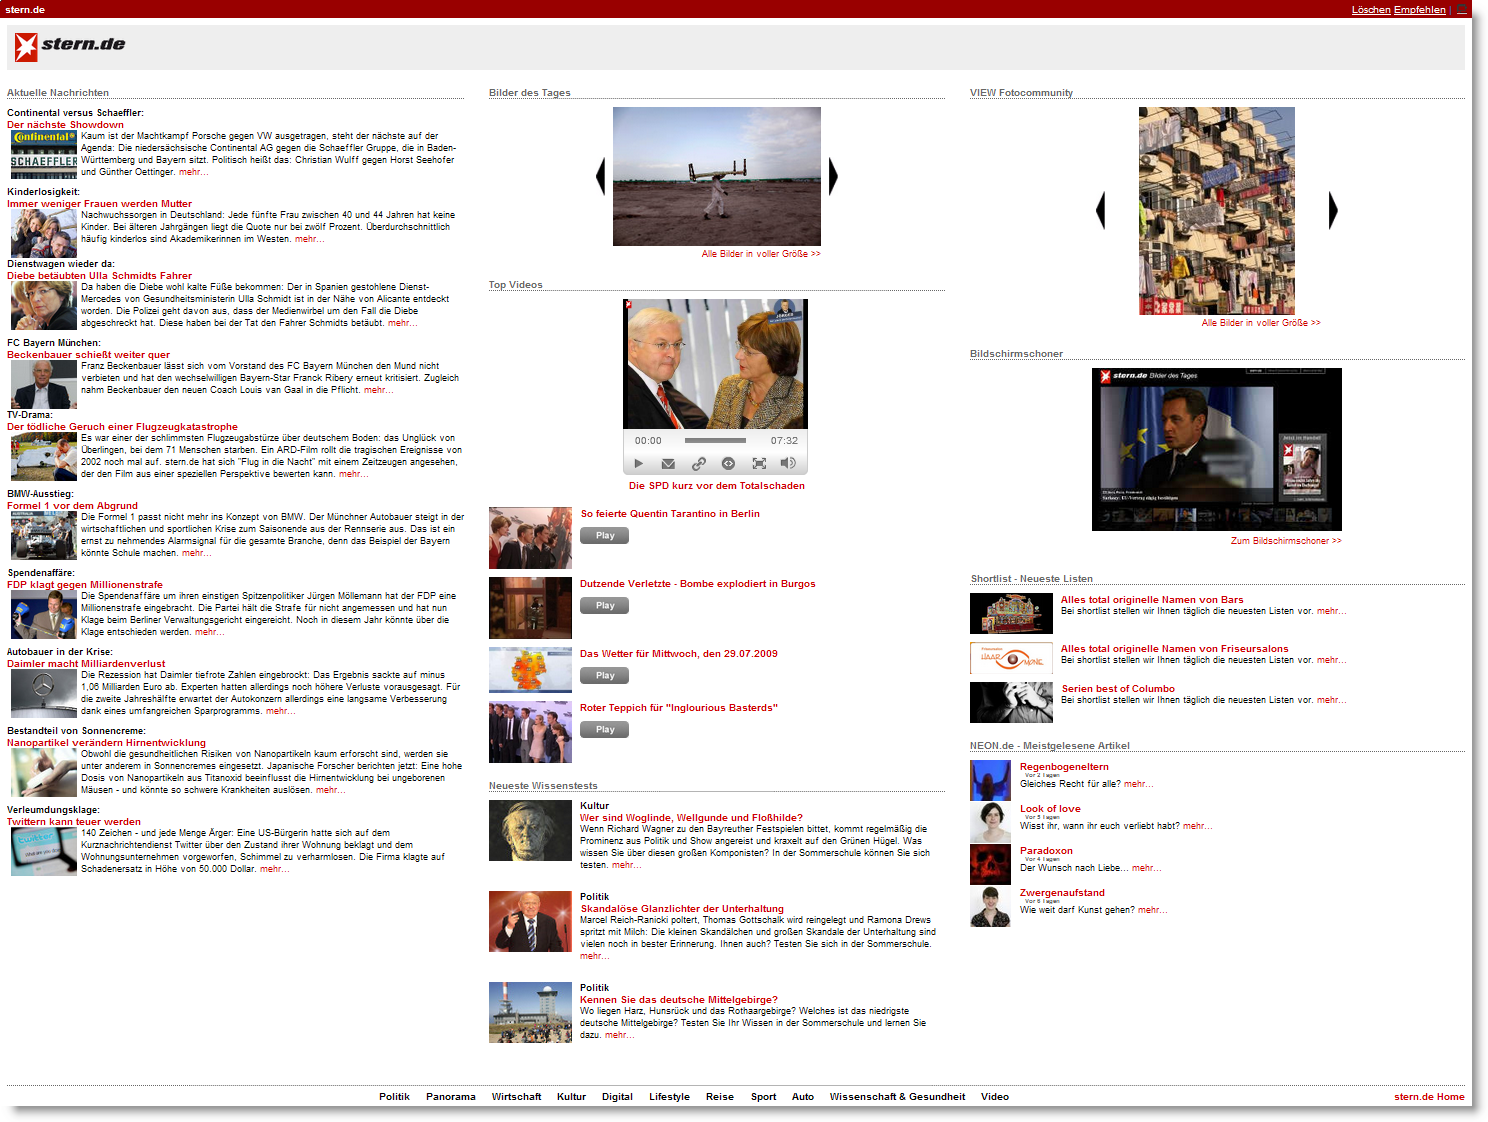Click Play for Das Wetter für Mittwoch
Viewport: 1488px width, 1122px height.
(605, 676)
